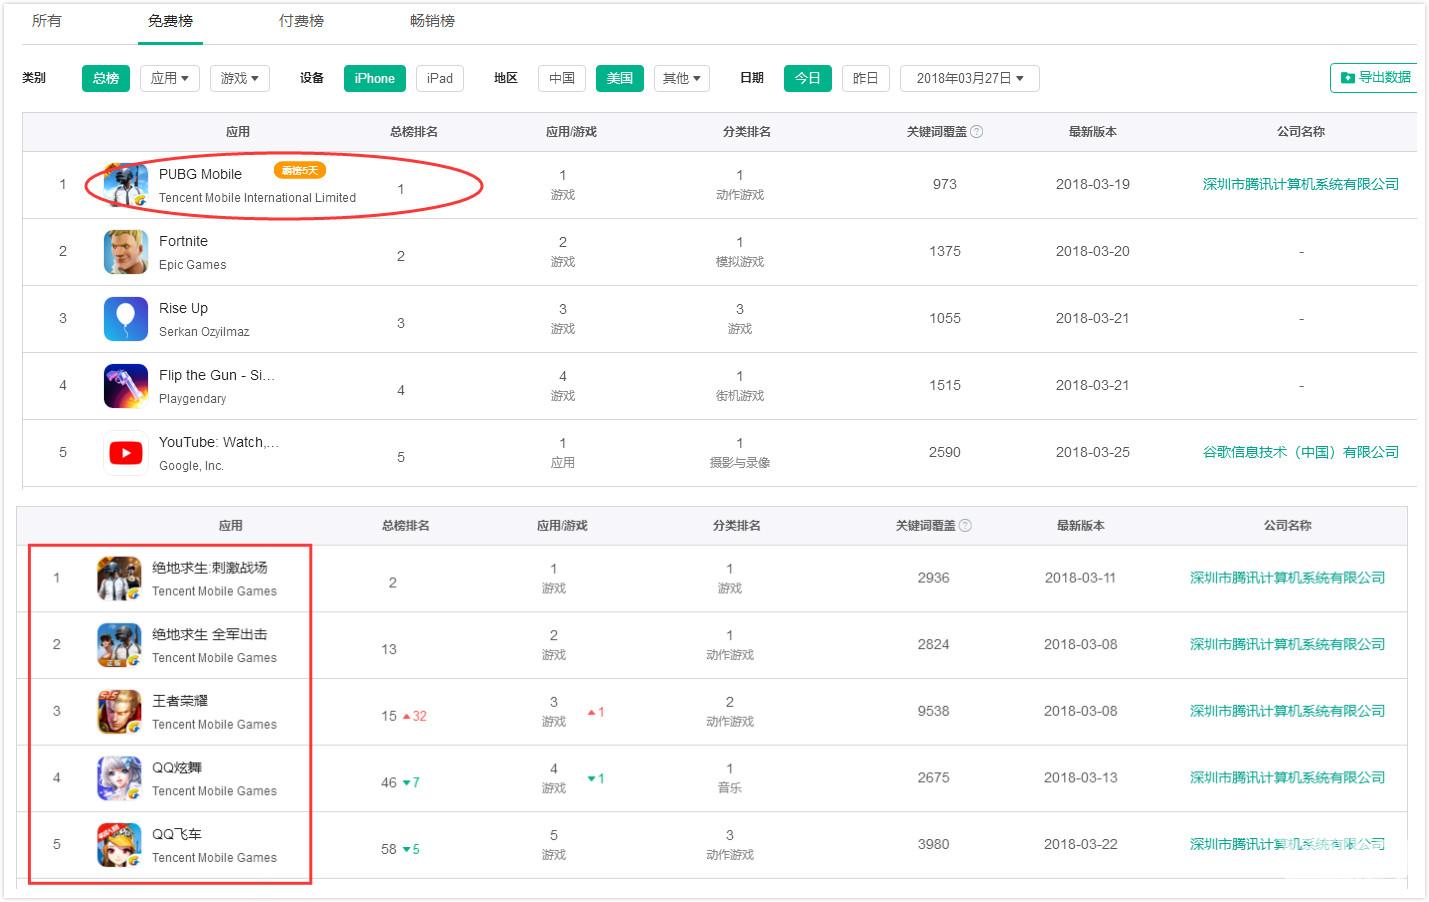Click keyword coverage value 973

pos(945,184)
